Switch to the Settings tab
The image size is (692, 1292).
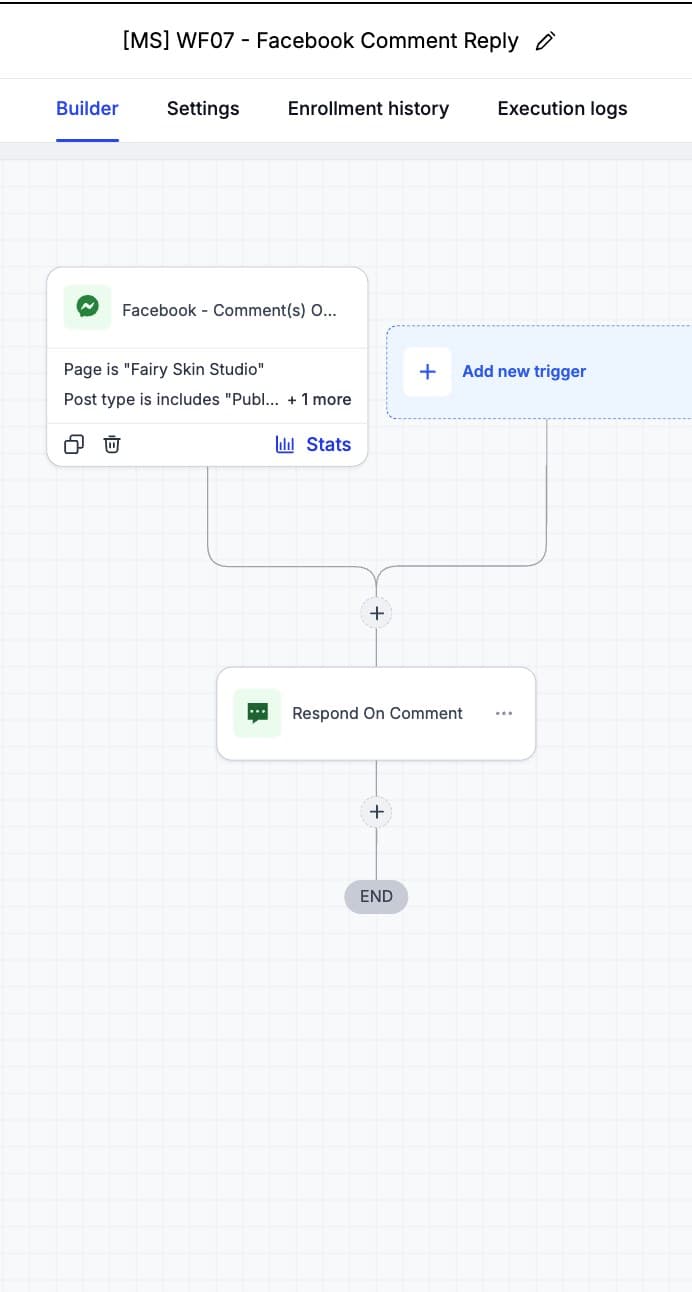click(203, 109)
